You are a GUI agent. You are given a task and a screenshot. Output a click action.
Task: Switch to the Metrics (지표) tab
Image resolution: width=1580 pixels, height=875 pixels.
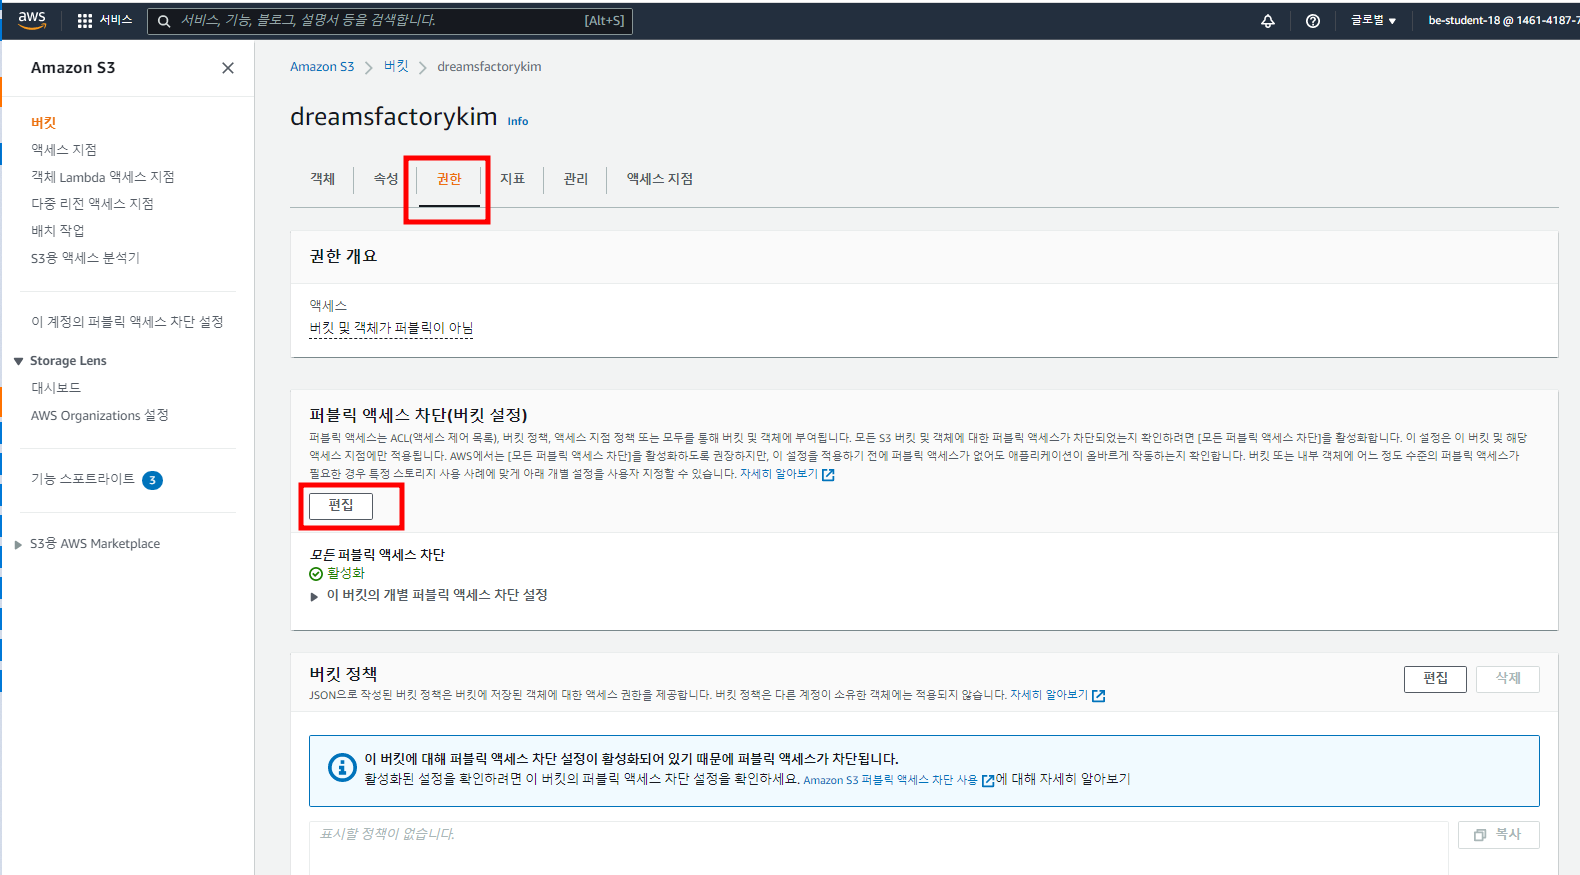[512, 179]
